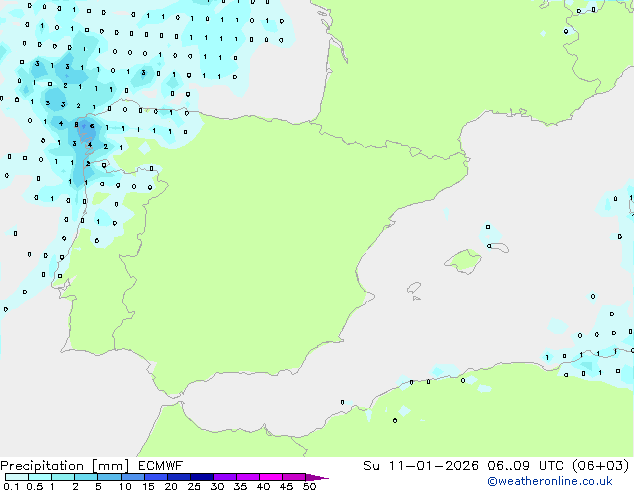
Task: Select the '(06+03)' forecast offset text
Action: (601, 466)
